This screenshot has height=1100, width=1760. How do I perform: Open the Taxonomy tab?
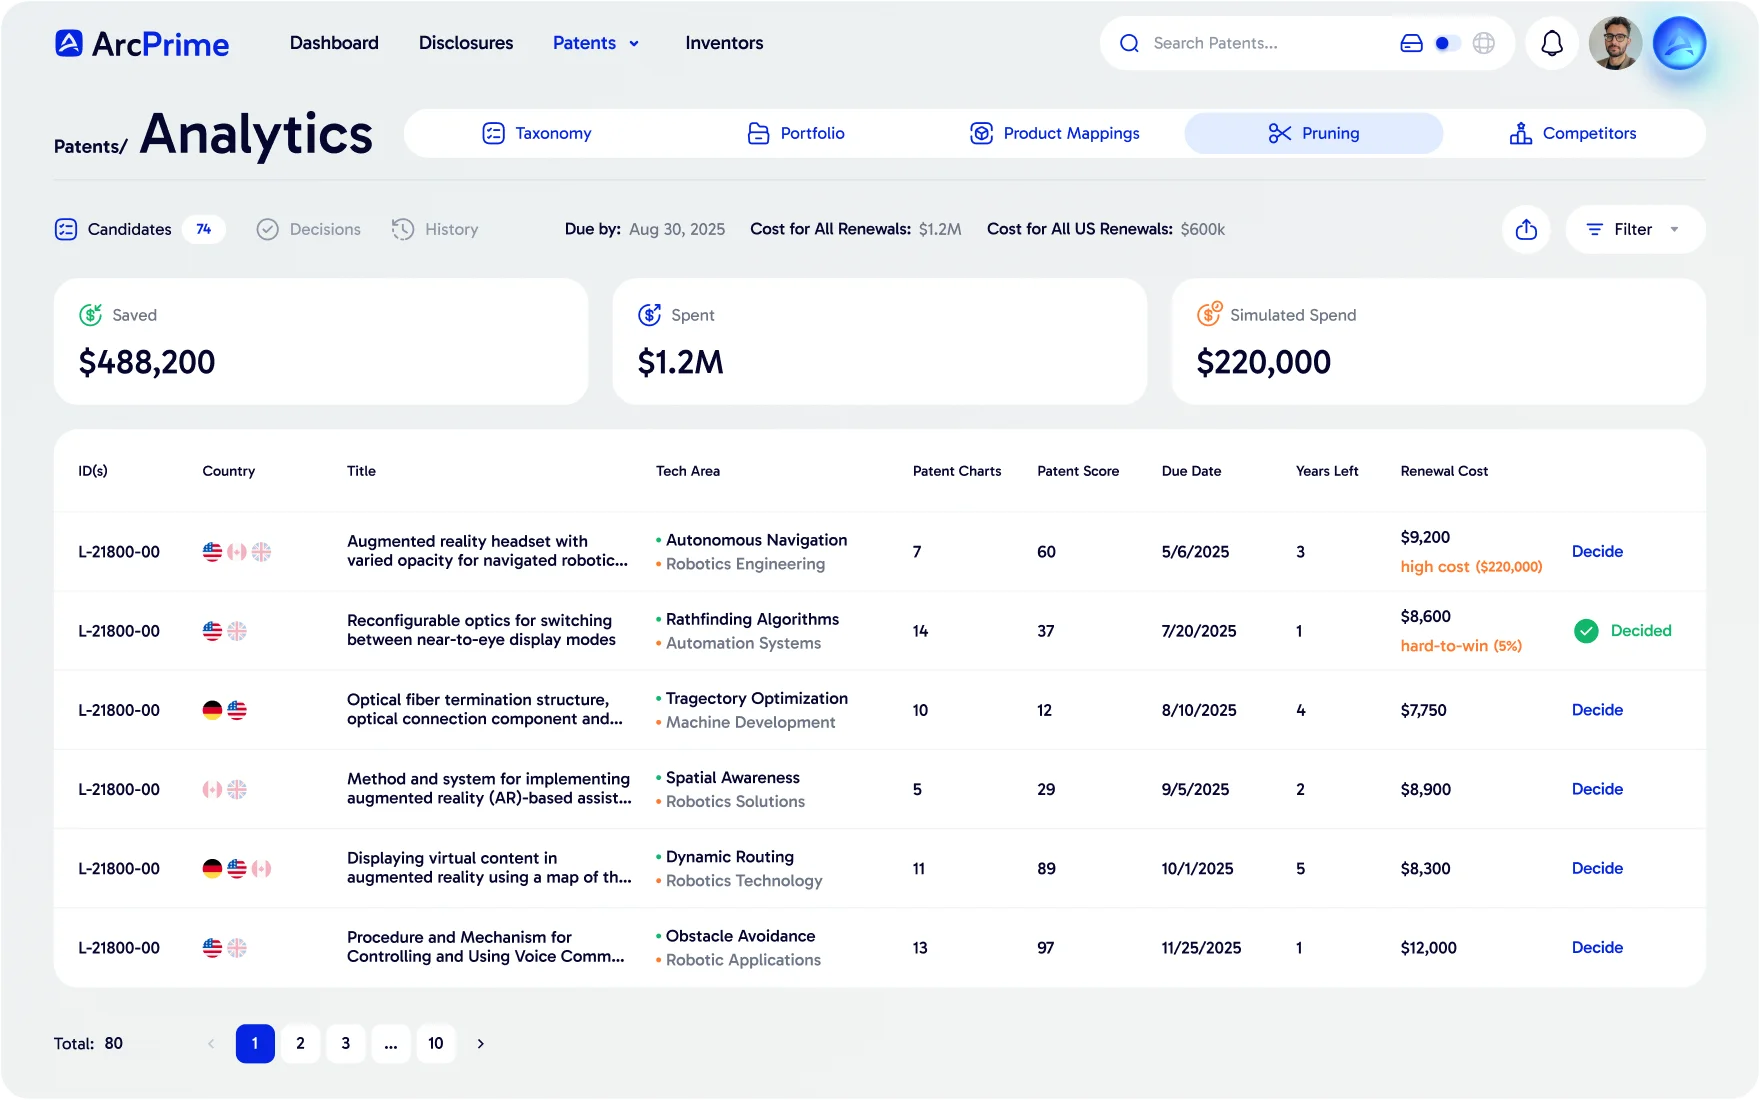537,134
